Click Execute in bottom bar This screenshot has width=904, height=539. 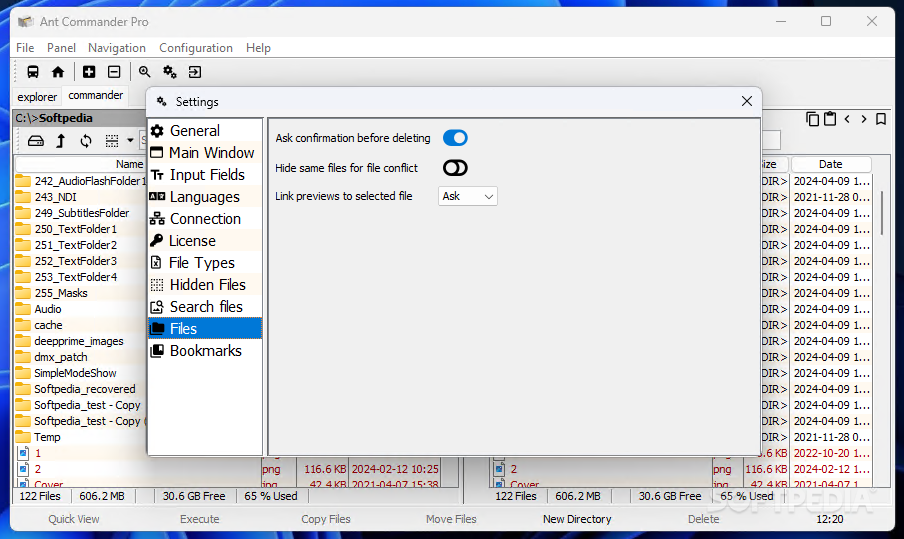(199, 519)
